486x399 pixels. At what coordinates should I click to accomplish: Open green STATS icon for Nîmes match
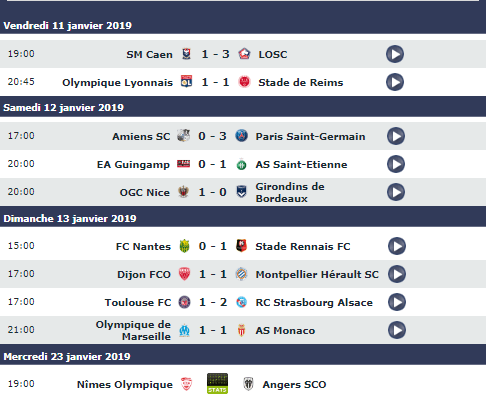(x=217, y=384)
